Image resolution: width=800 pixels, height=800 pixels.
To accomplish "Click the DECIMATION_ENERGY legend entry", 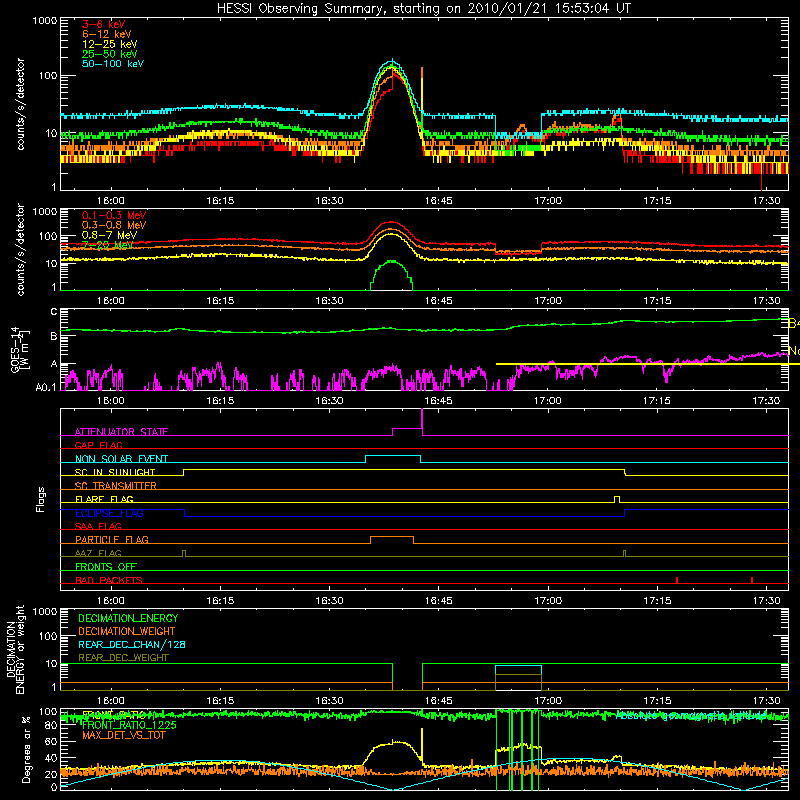I will tap(128, 618).
